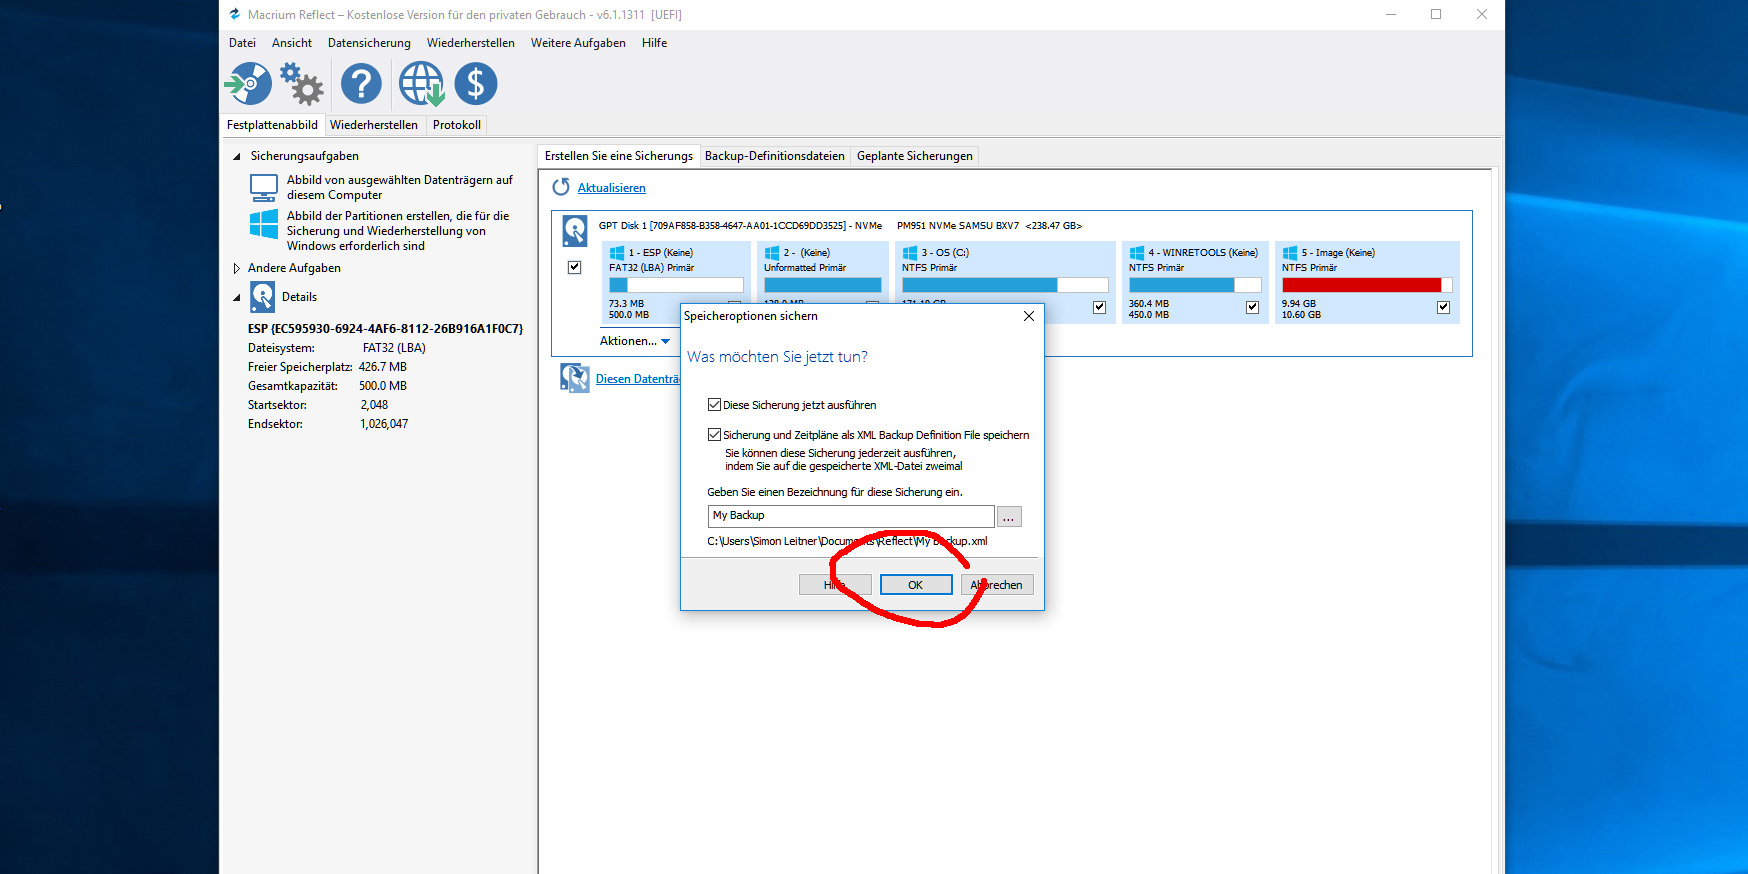Click the '1,026,047' Endsektor value
The height and width of the screenshot is (874, 1748).
point(384,424)
